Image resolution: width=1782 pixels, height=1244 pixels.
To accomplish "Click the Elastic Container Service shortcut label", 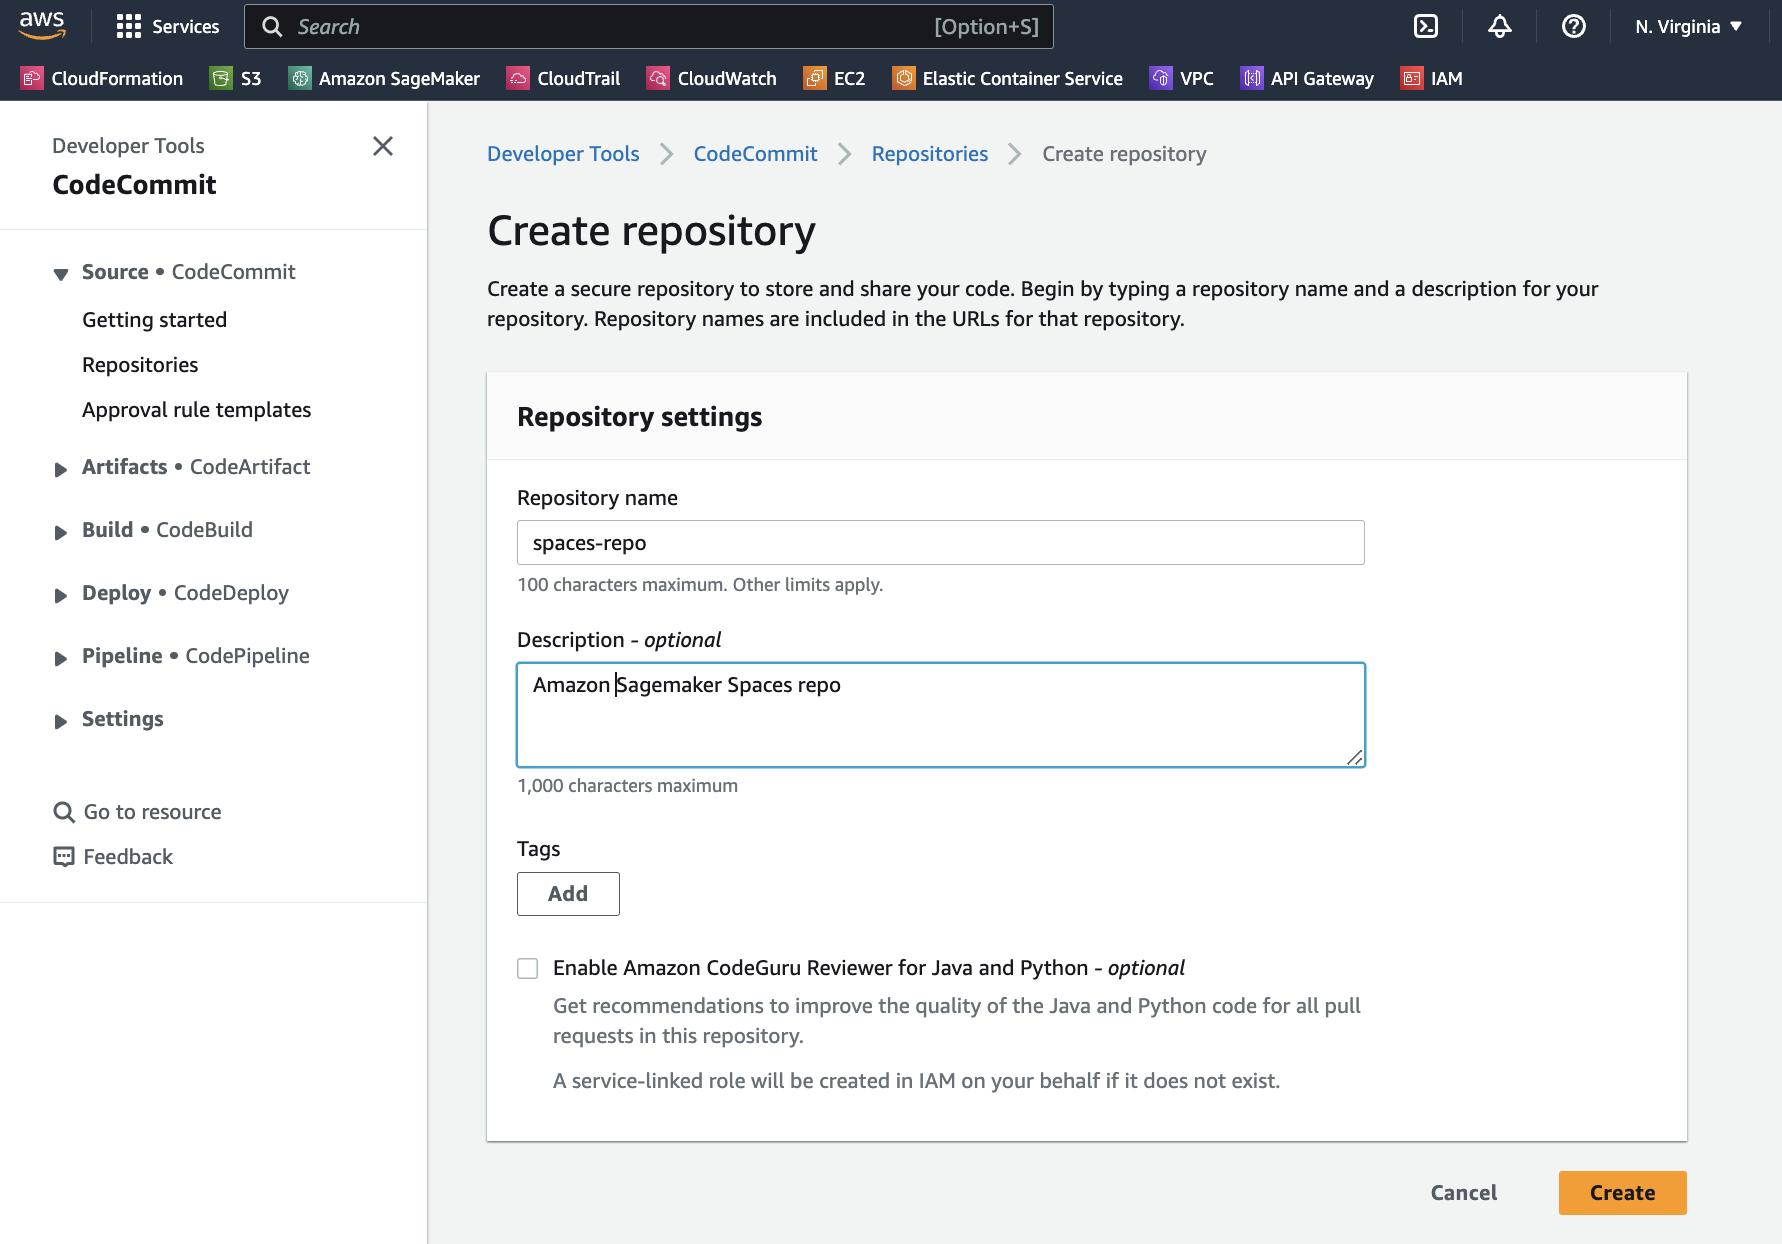I will 1023,78.
